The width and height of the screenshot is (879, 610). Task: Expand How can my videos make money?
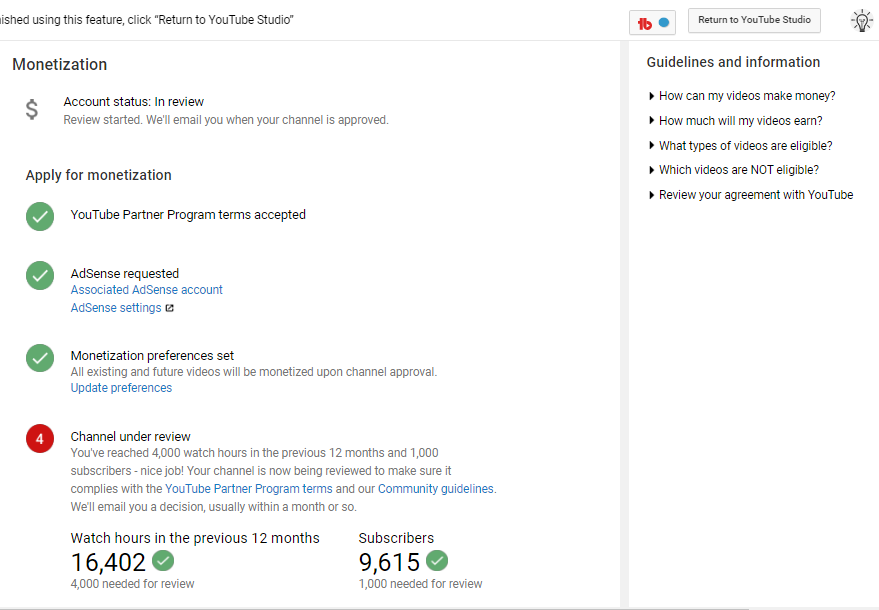[742, 96]
